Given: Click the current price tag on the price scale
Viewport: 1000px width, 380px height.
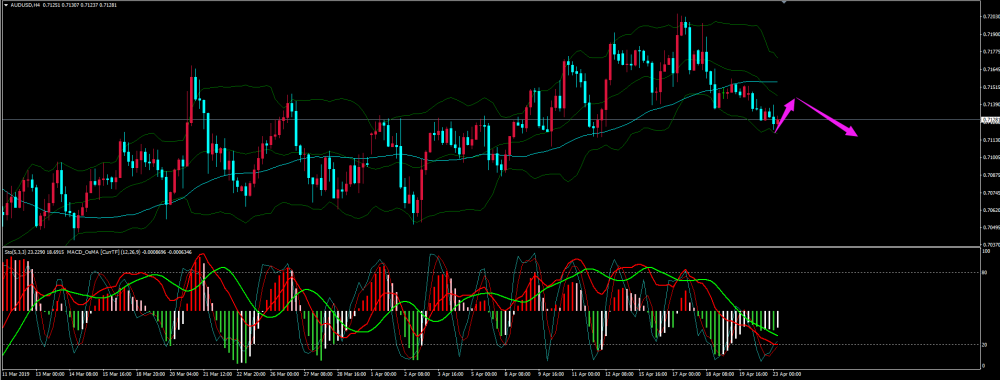Looking at the screenshot, I should click(x=990, y=119).
